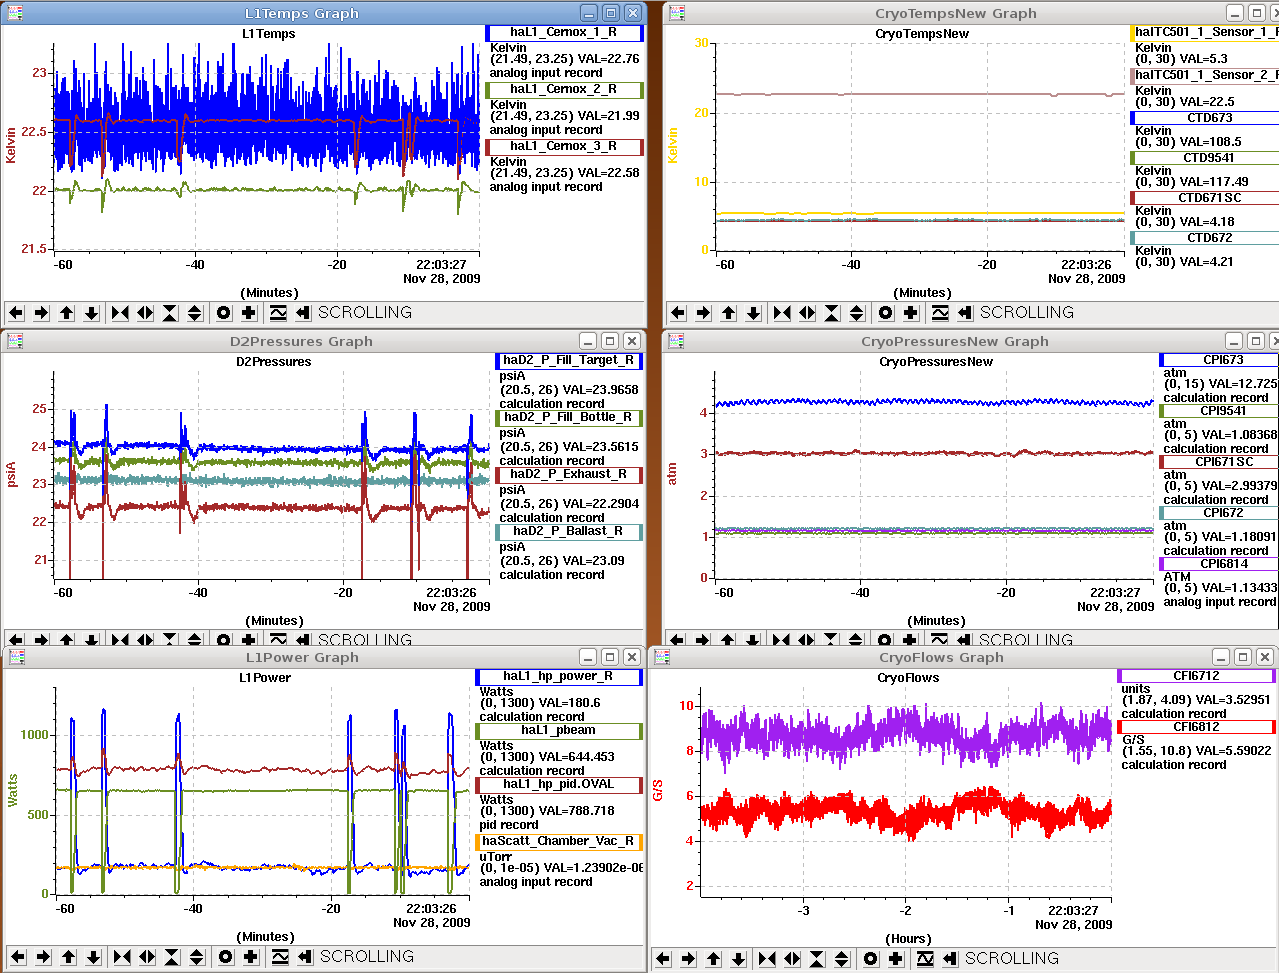The image size is (1279, 973).
Task: Zoom in horizontally on L1Temps graph
Action: point(120,313)
